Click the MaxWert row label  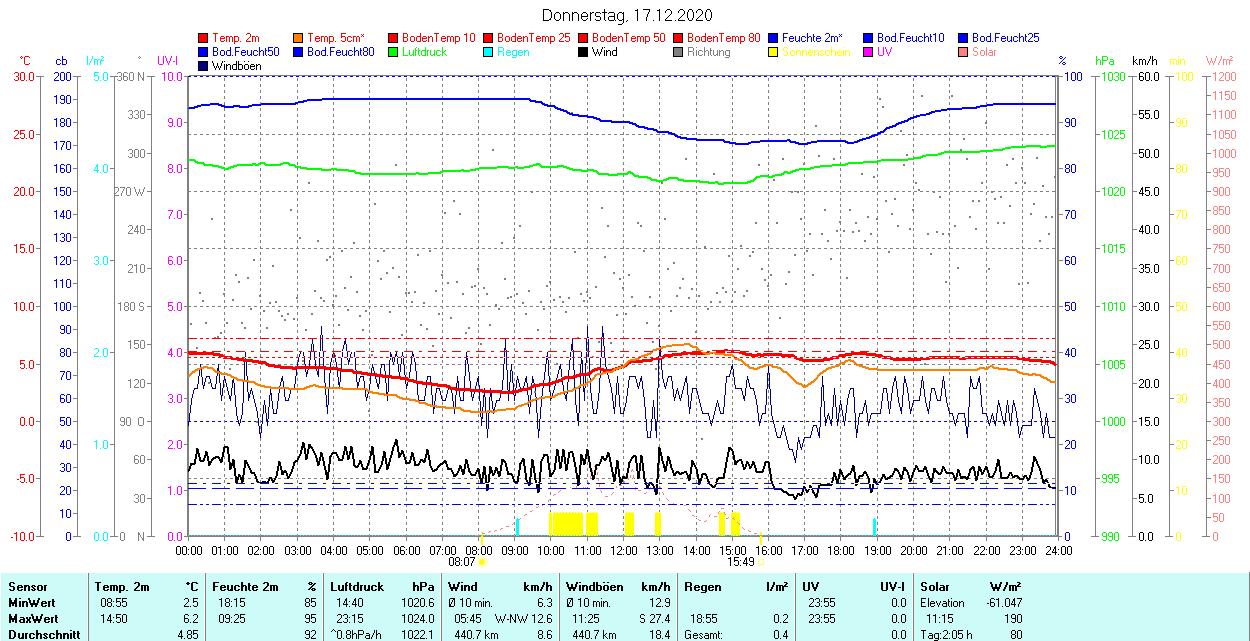coord(32,618)
